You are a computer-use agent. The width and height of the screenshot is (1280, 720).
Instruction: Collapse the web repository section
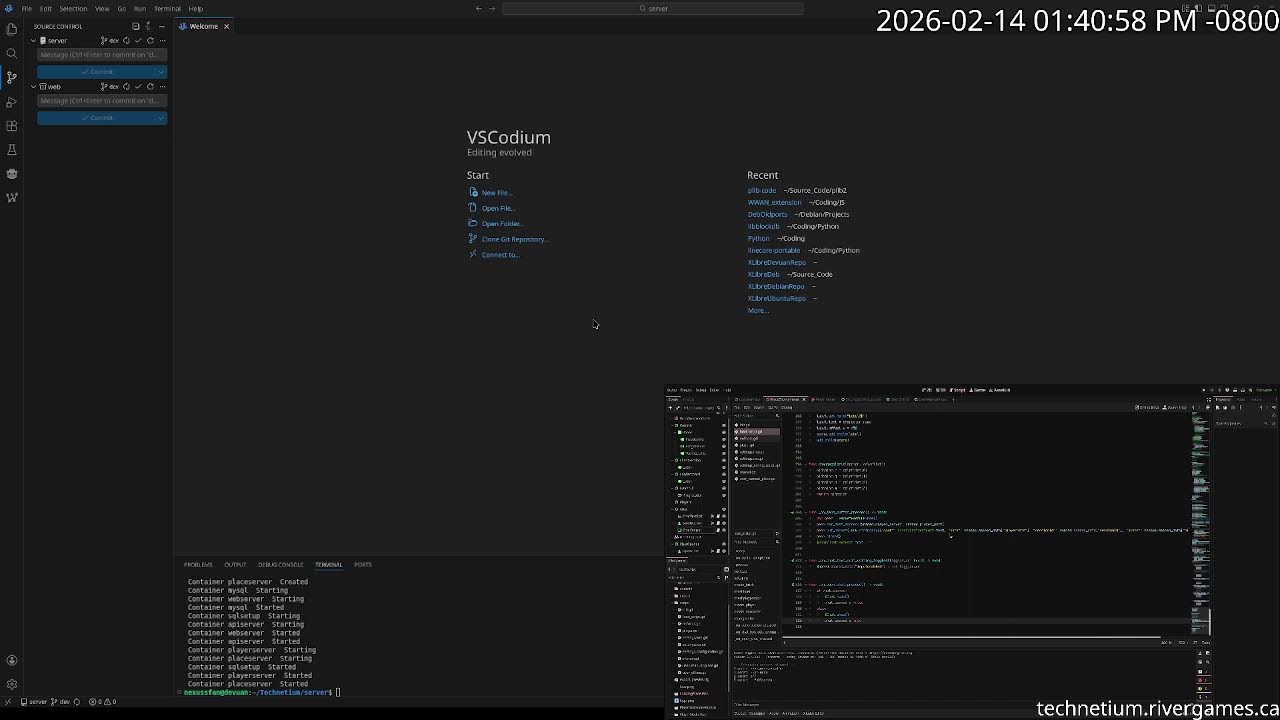tap(33, 87)
